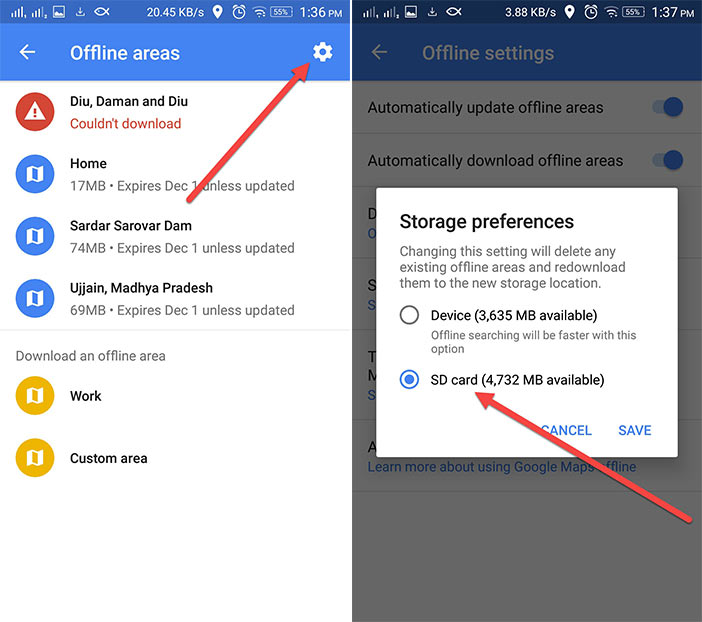Select Device storage radio button

[409, 315]
